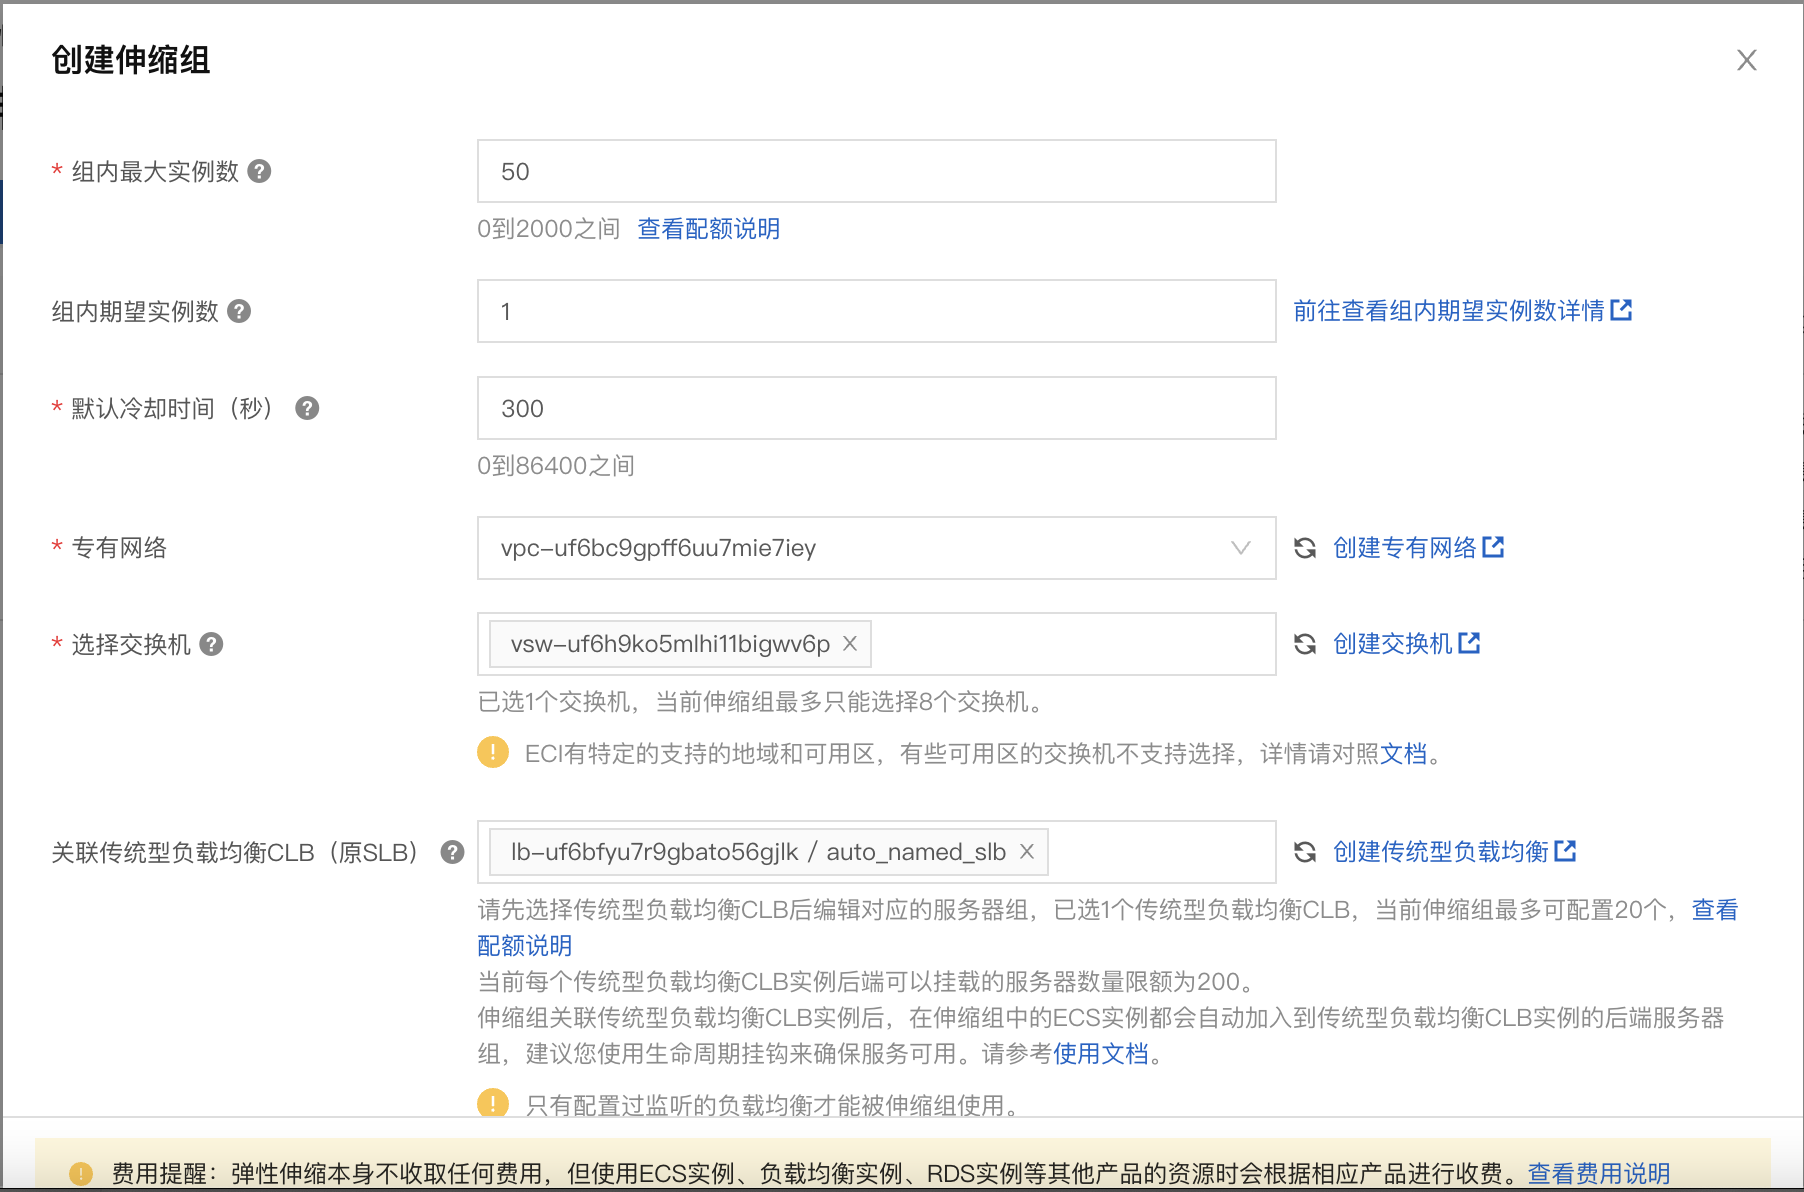Open help tooltip for 选择交换机

(211, 644)
